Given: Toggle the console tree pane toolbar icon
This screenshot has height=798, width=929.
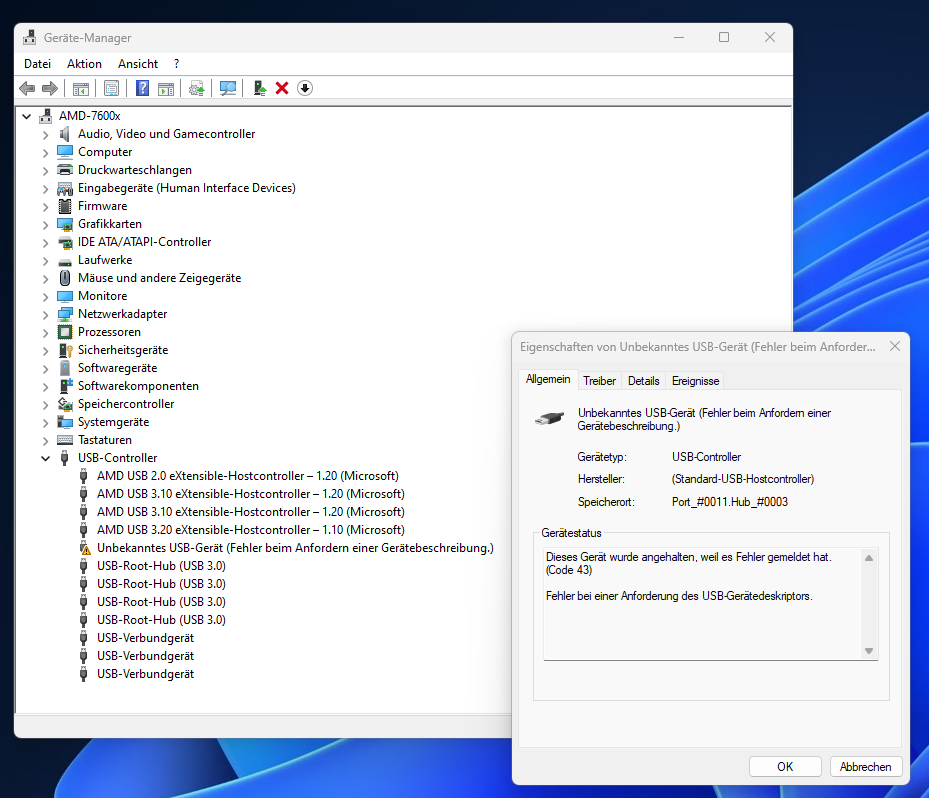Looking at the screenshot, I should [81, 89].
